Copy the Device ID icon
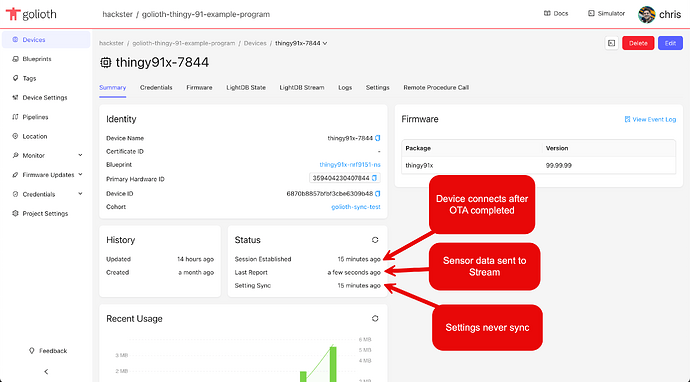Image resolution: width=690 pixels, height=382 pixels. click(x=378, y=194)
